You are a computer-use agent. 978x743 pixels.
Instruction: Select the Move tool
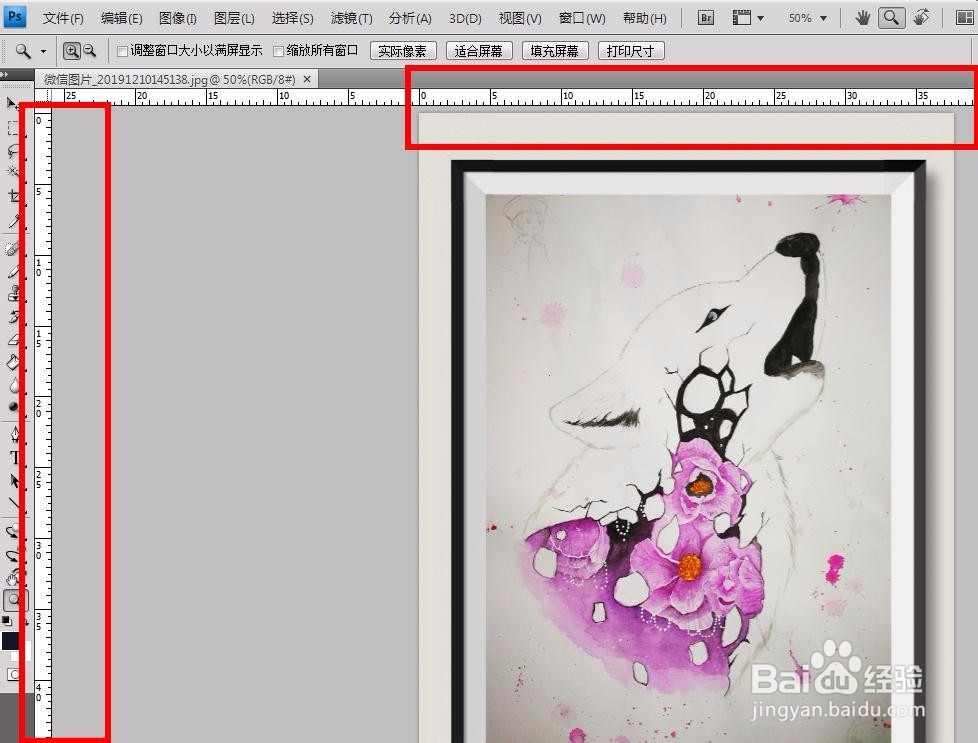point(12,103)
